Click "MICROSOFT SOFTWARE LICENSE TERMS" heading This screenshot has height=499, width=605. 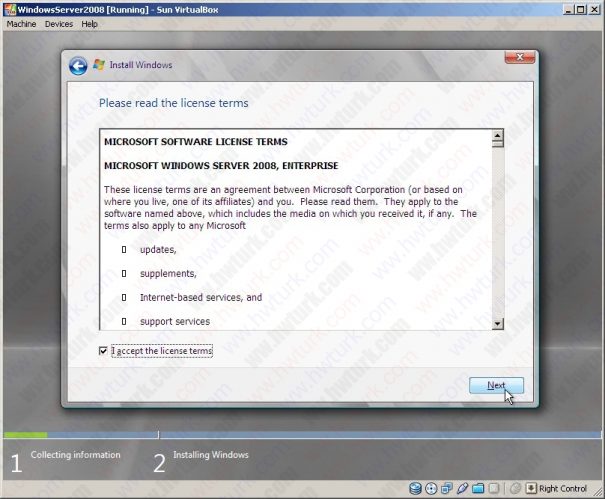(196, 142)
